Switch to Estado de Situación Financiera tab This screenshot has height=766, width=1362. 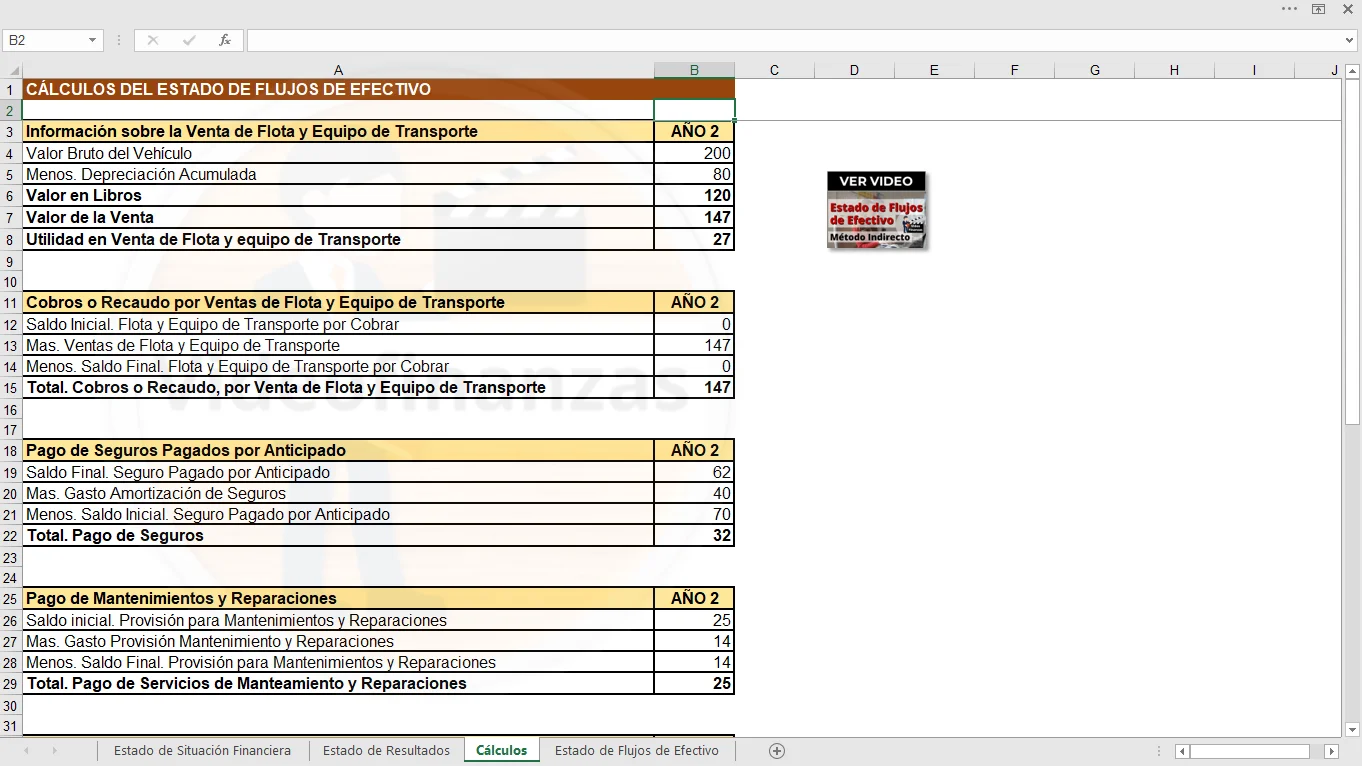(202, 751)
